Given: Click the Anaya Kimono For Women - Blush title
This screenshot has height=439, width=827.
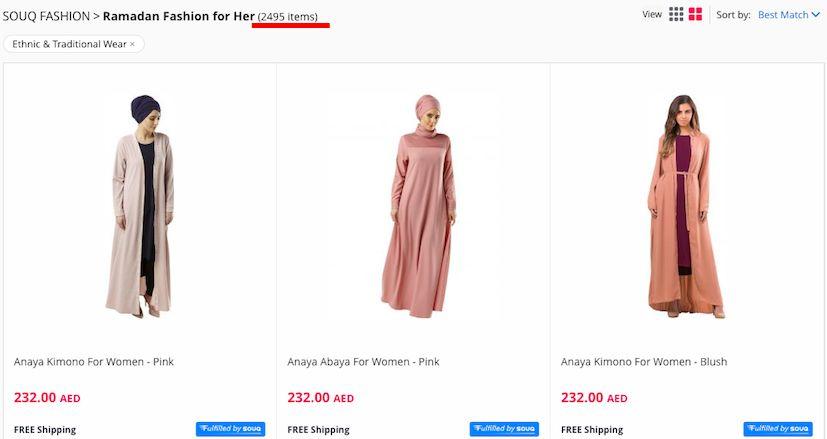Looking at the screenshot, I should coord(644,362).
